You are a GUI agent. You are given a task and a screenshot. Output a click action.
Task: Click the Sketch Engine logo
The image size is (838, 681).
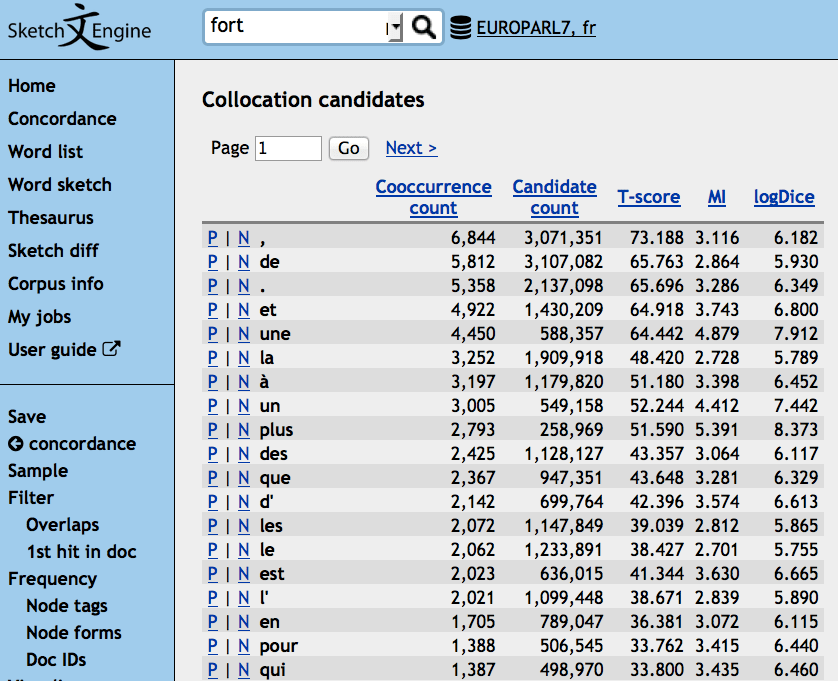pos(80,28)
